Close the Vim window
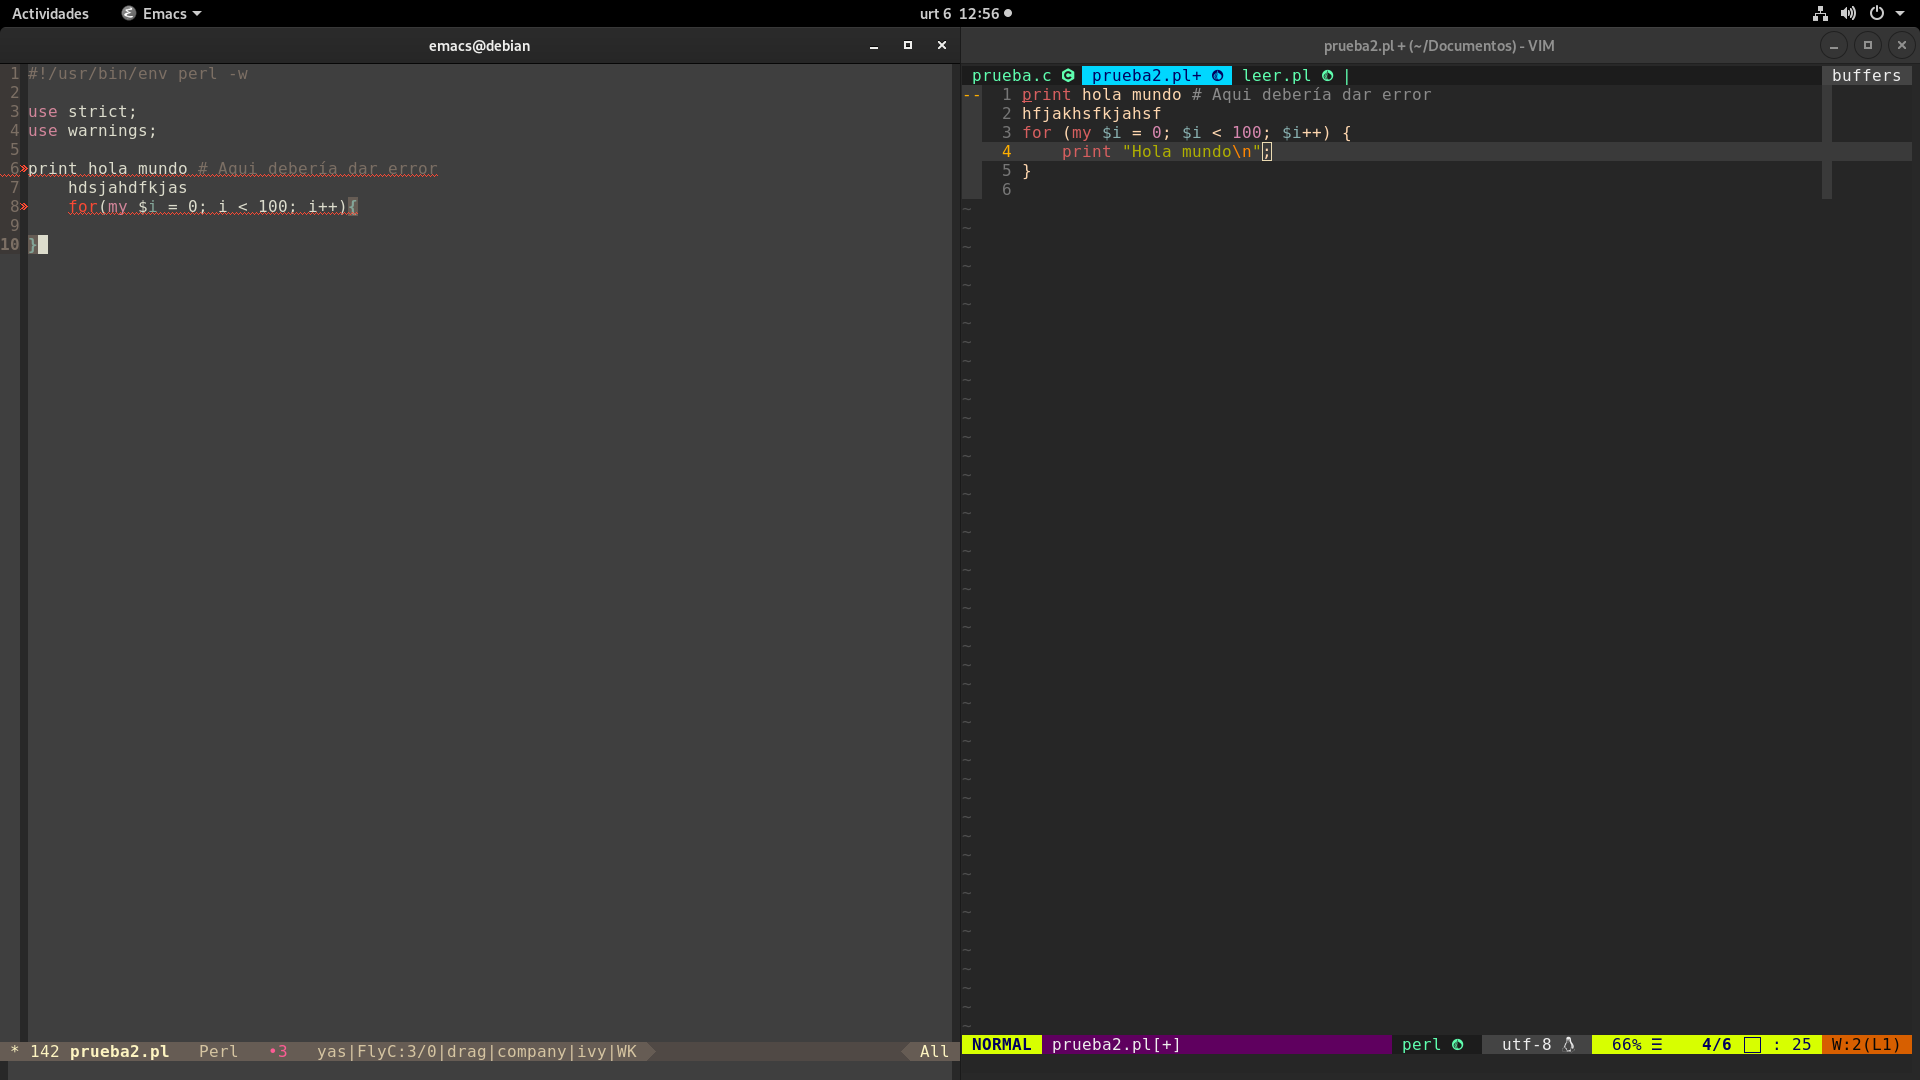The height and width of the screenshot is (1080, 1920). click(x=1901, y=45)
